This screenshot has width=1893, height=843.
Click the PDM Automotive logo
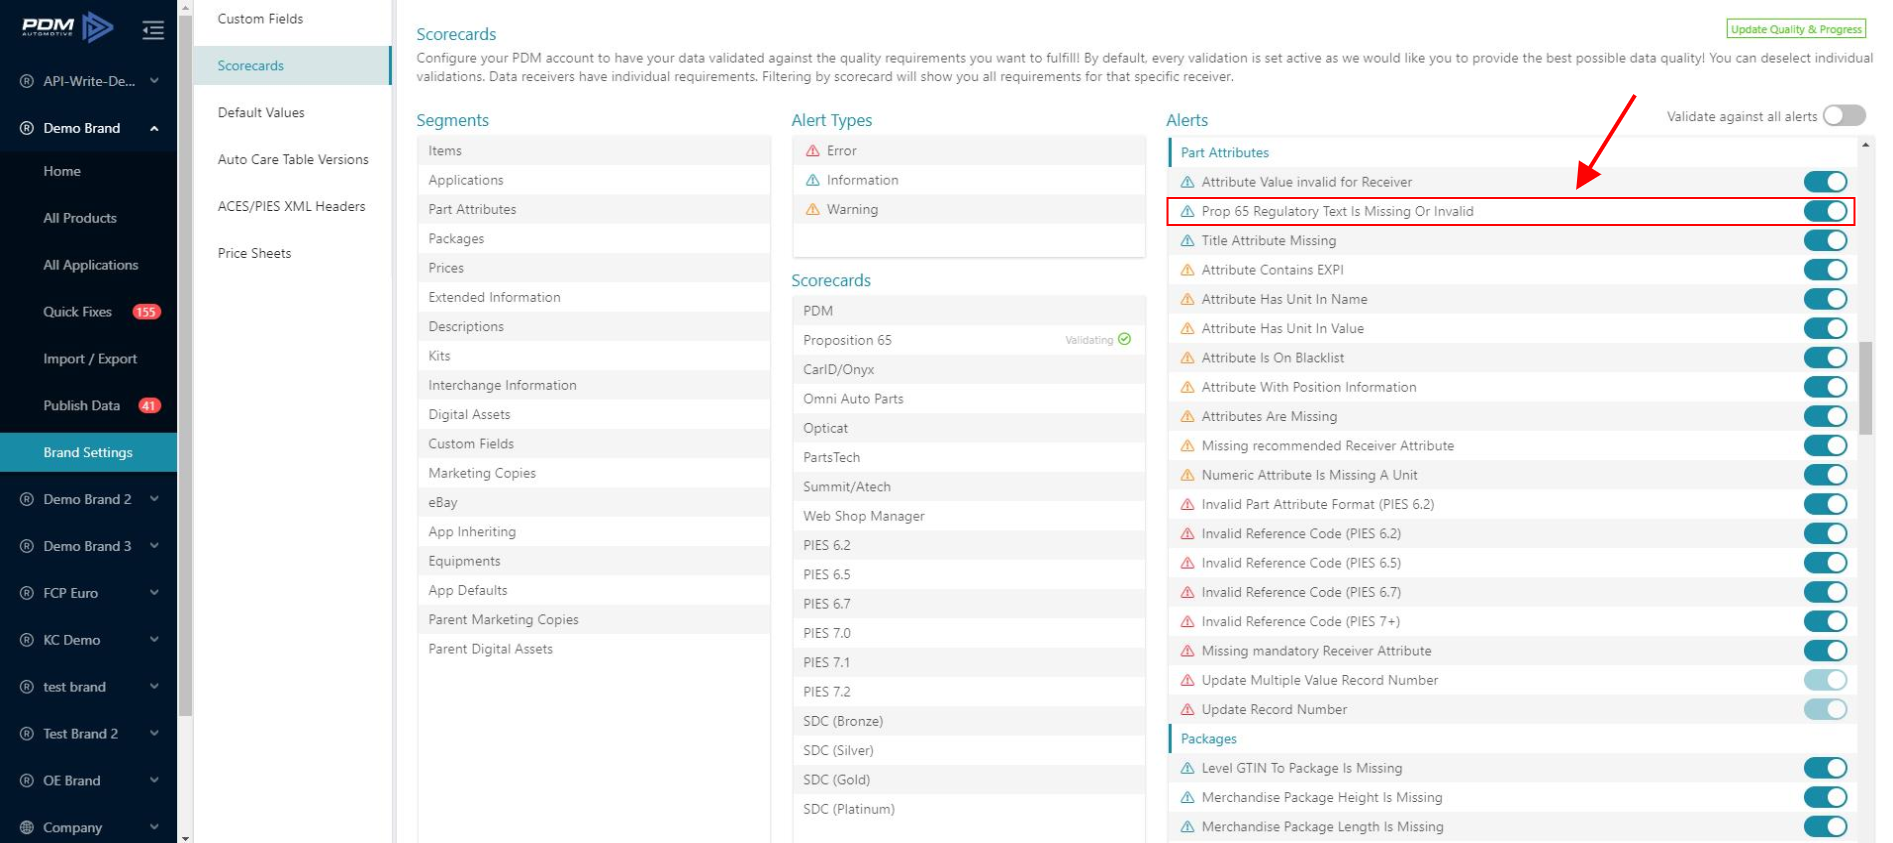tap(67, 27)
